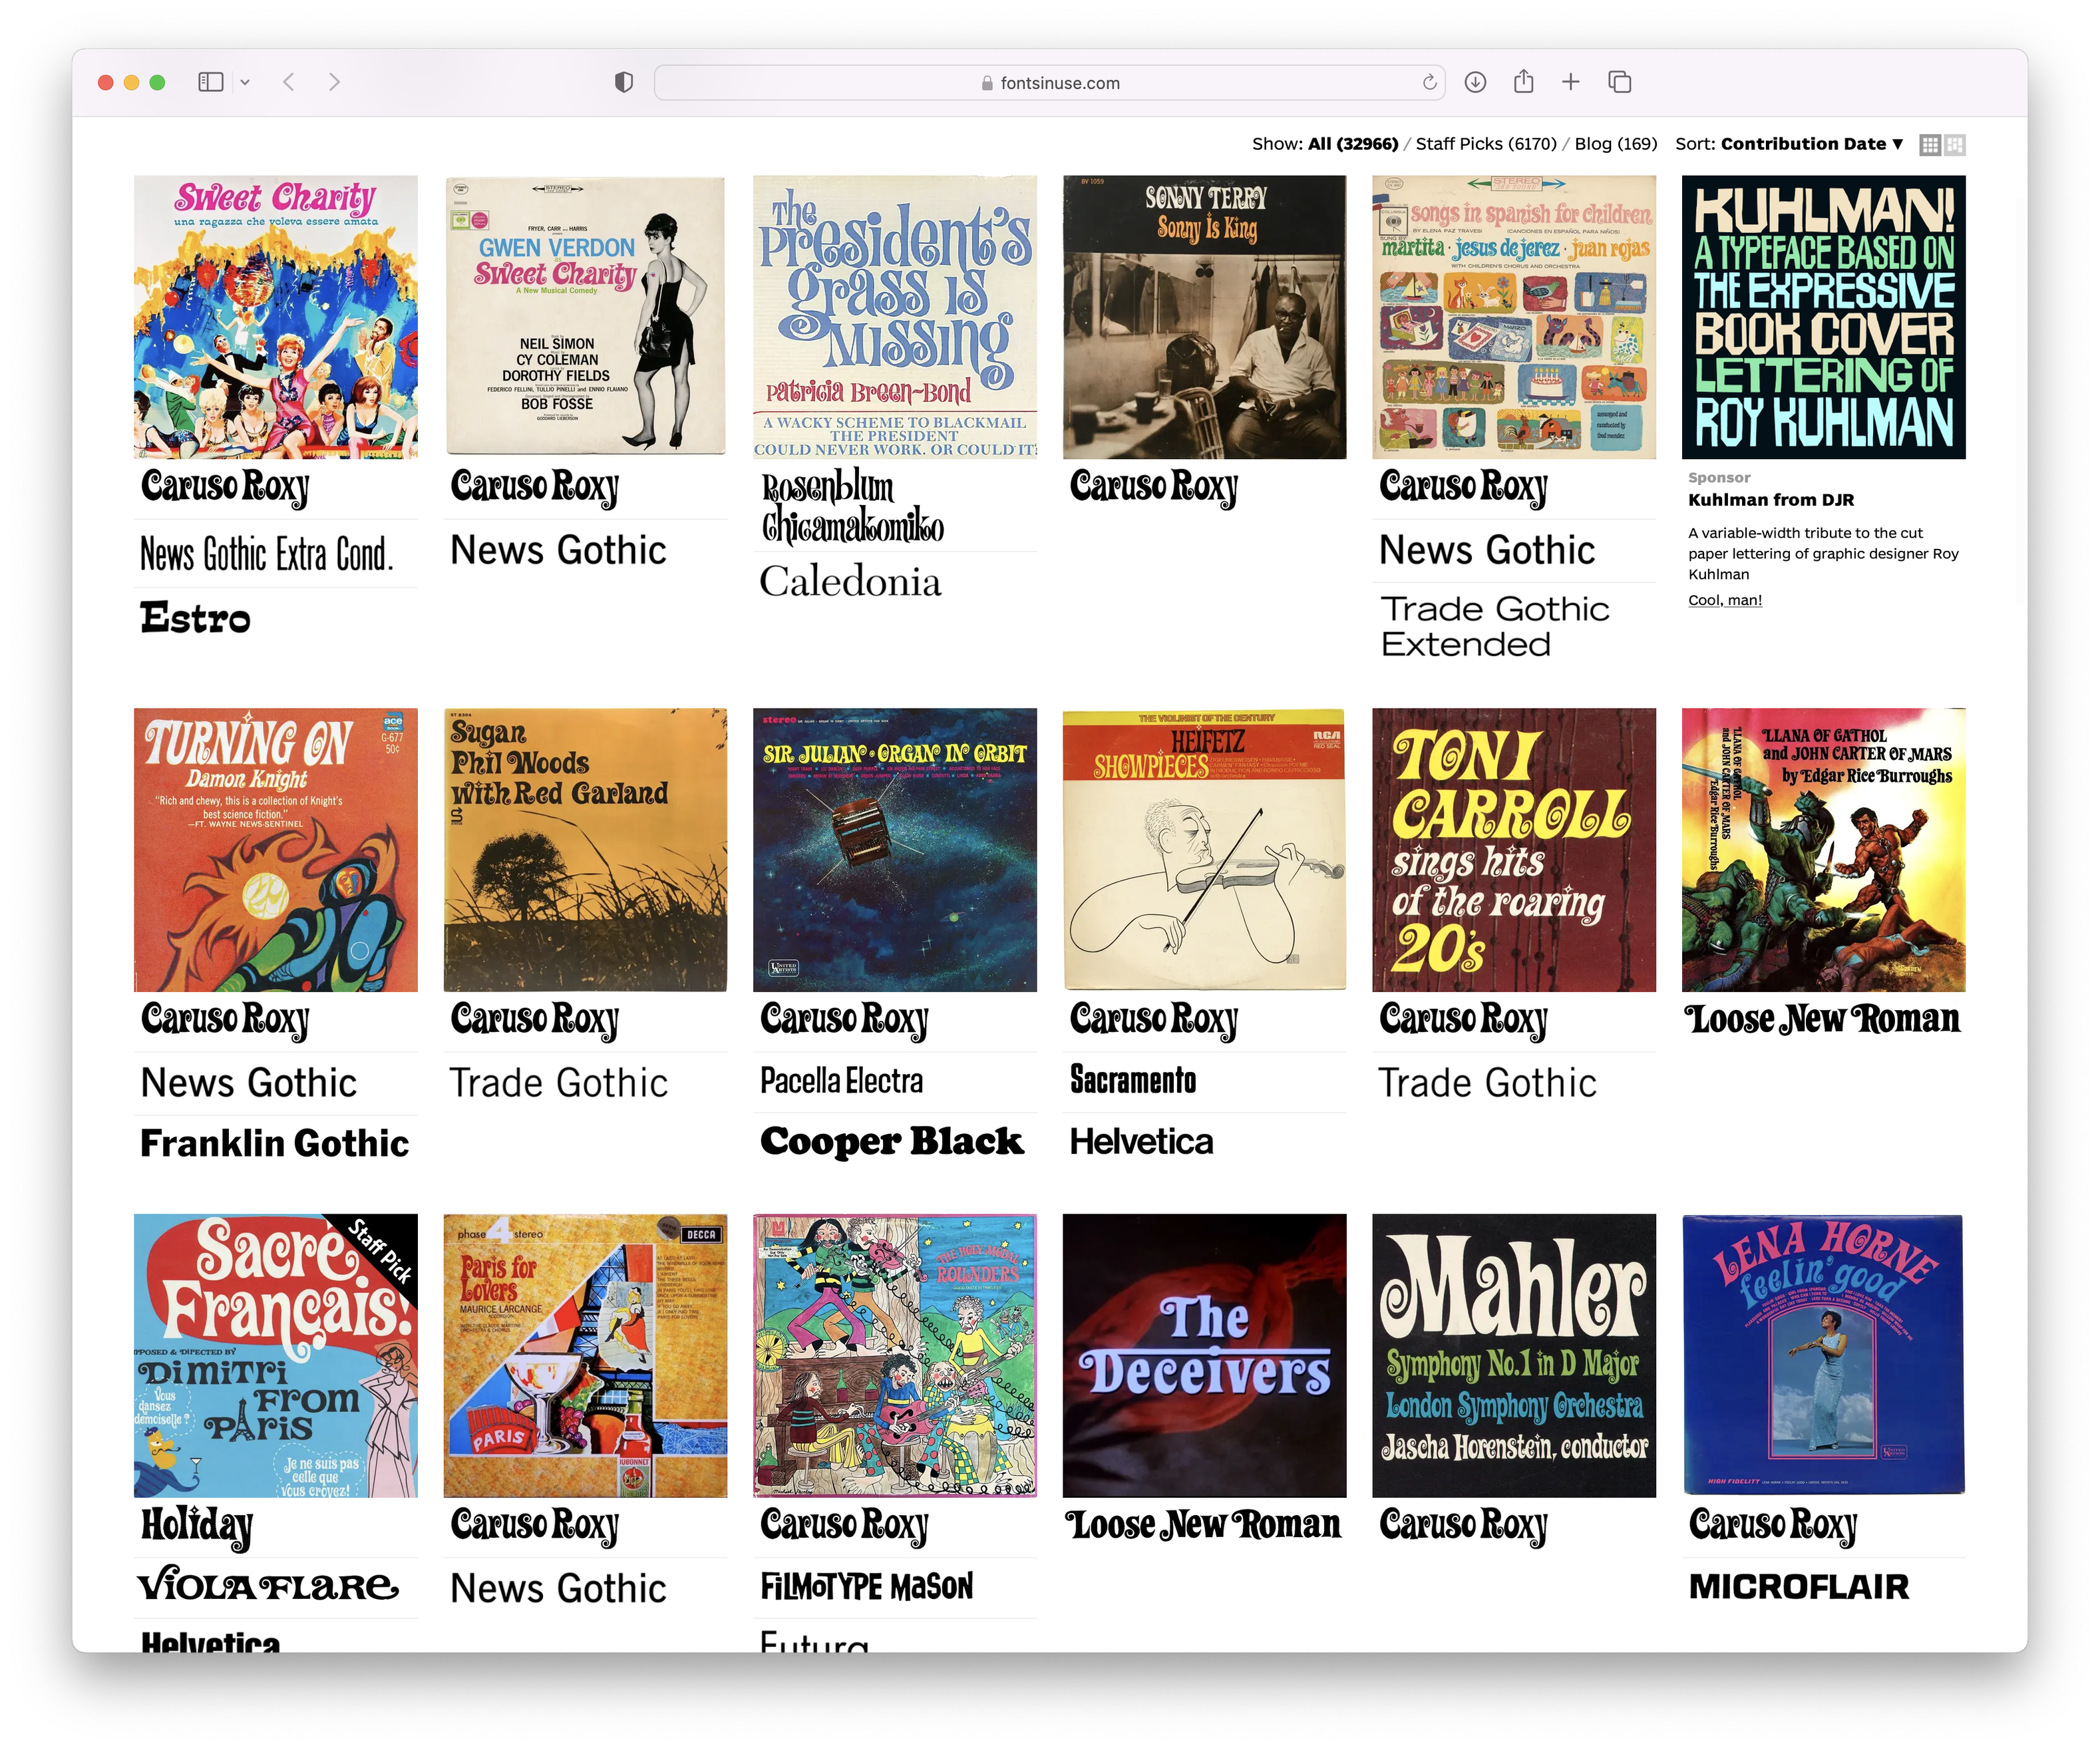
Task: Show the tab overview
Action: click(x=1620, y=82)
